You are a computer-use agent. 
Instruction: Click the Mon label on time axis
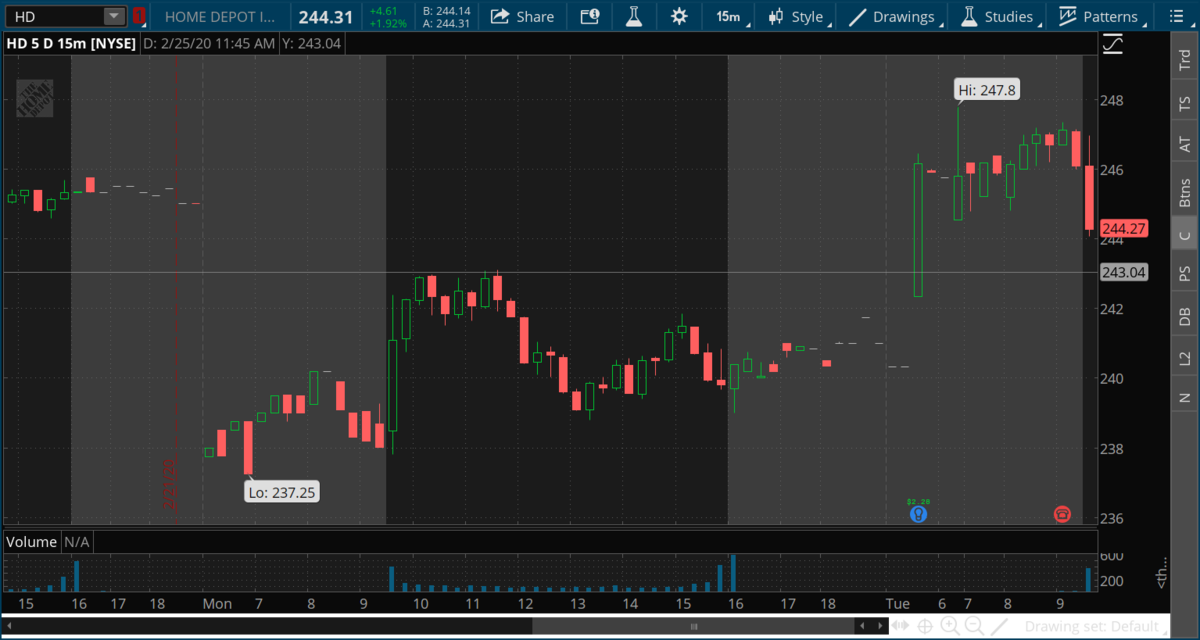click(x=217, y=604)
